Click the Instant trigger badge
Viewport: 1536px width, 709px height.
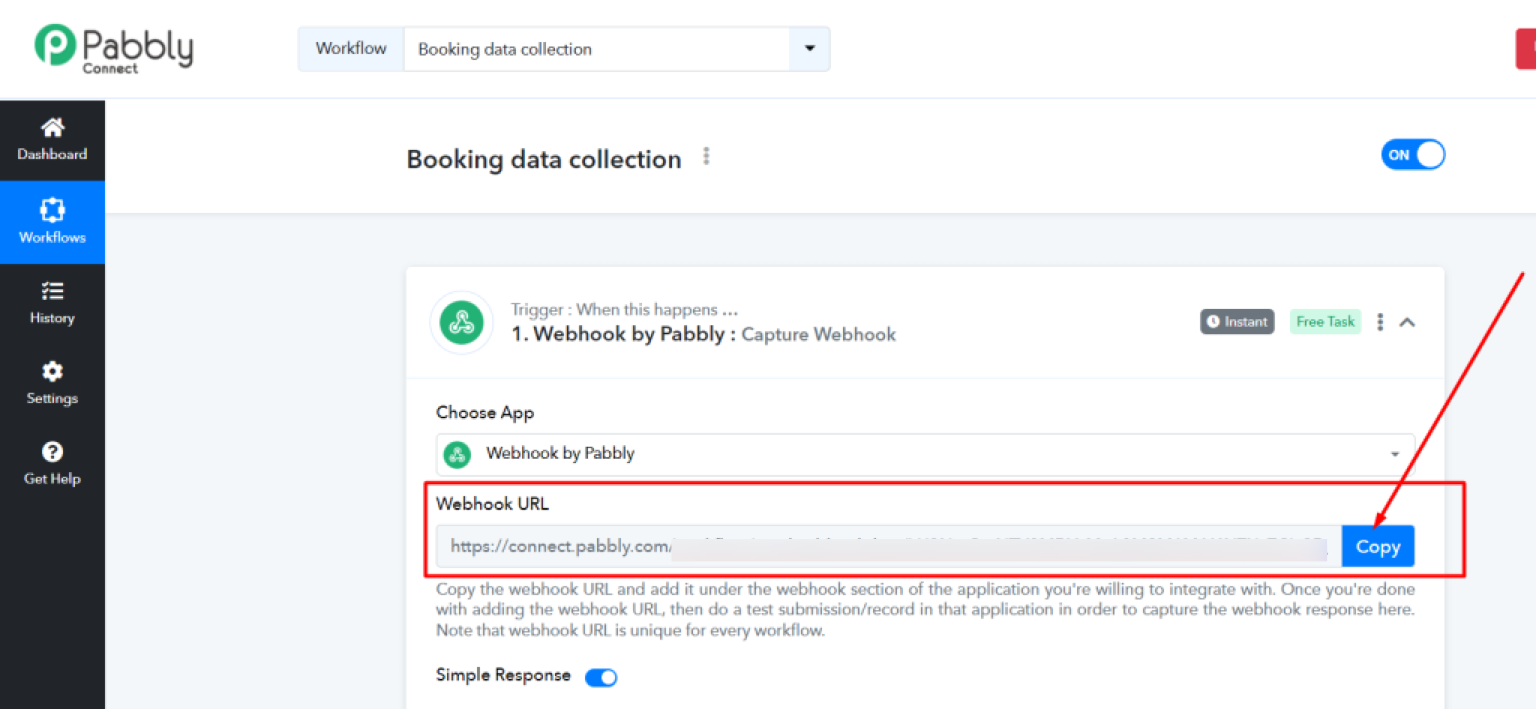pyautogui.click(x=1237, y=321)
